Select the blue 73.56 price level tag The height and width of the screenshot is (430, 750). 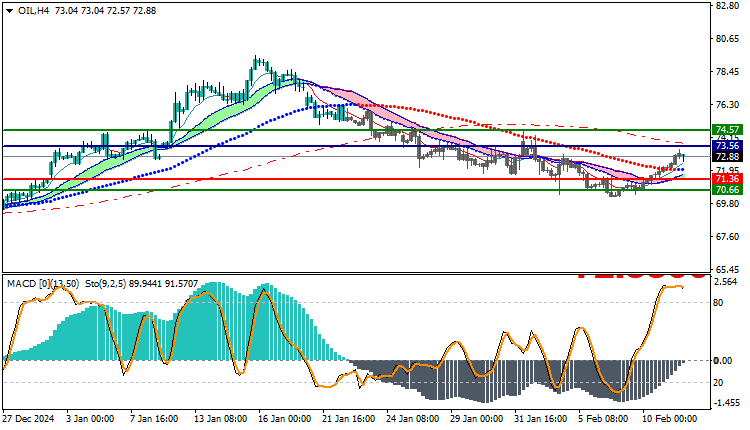tap(727, 145)
